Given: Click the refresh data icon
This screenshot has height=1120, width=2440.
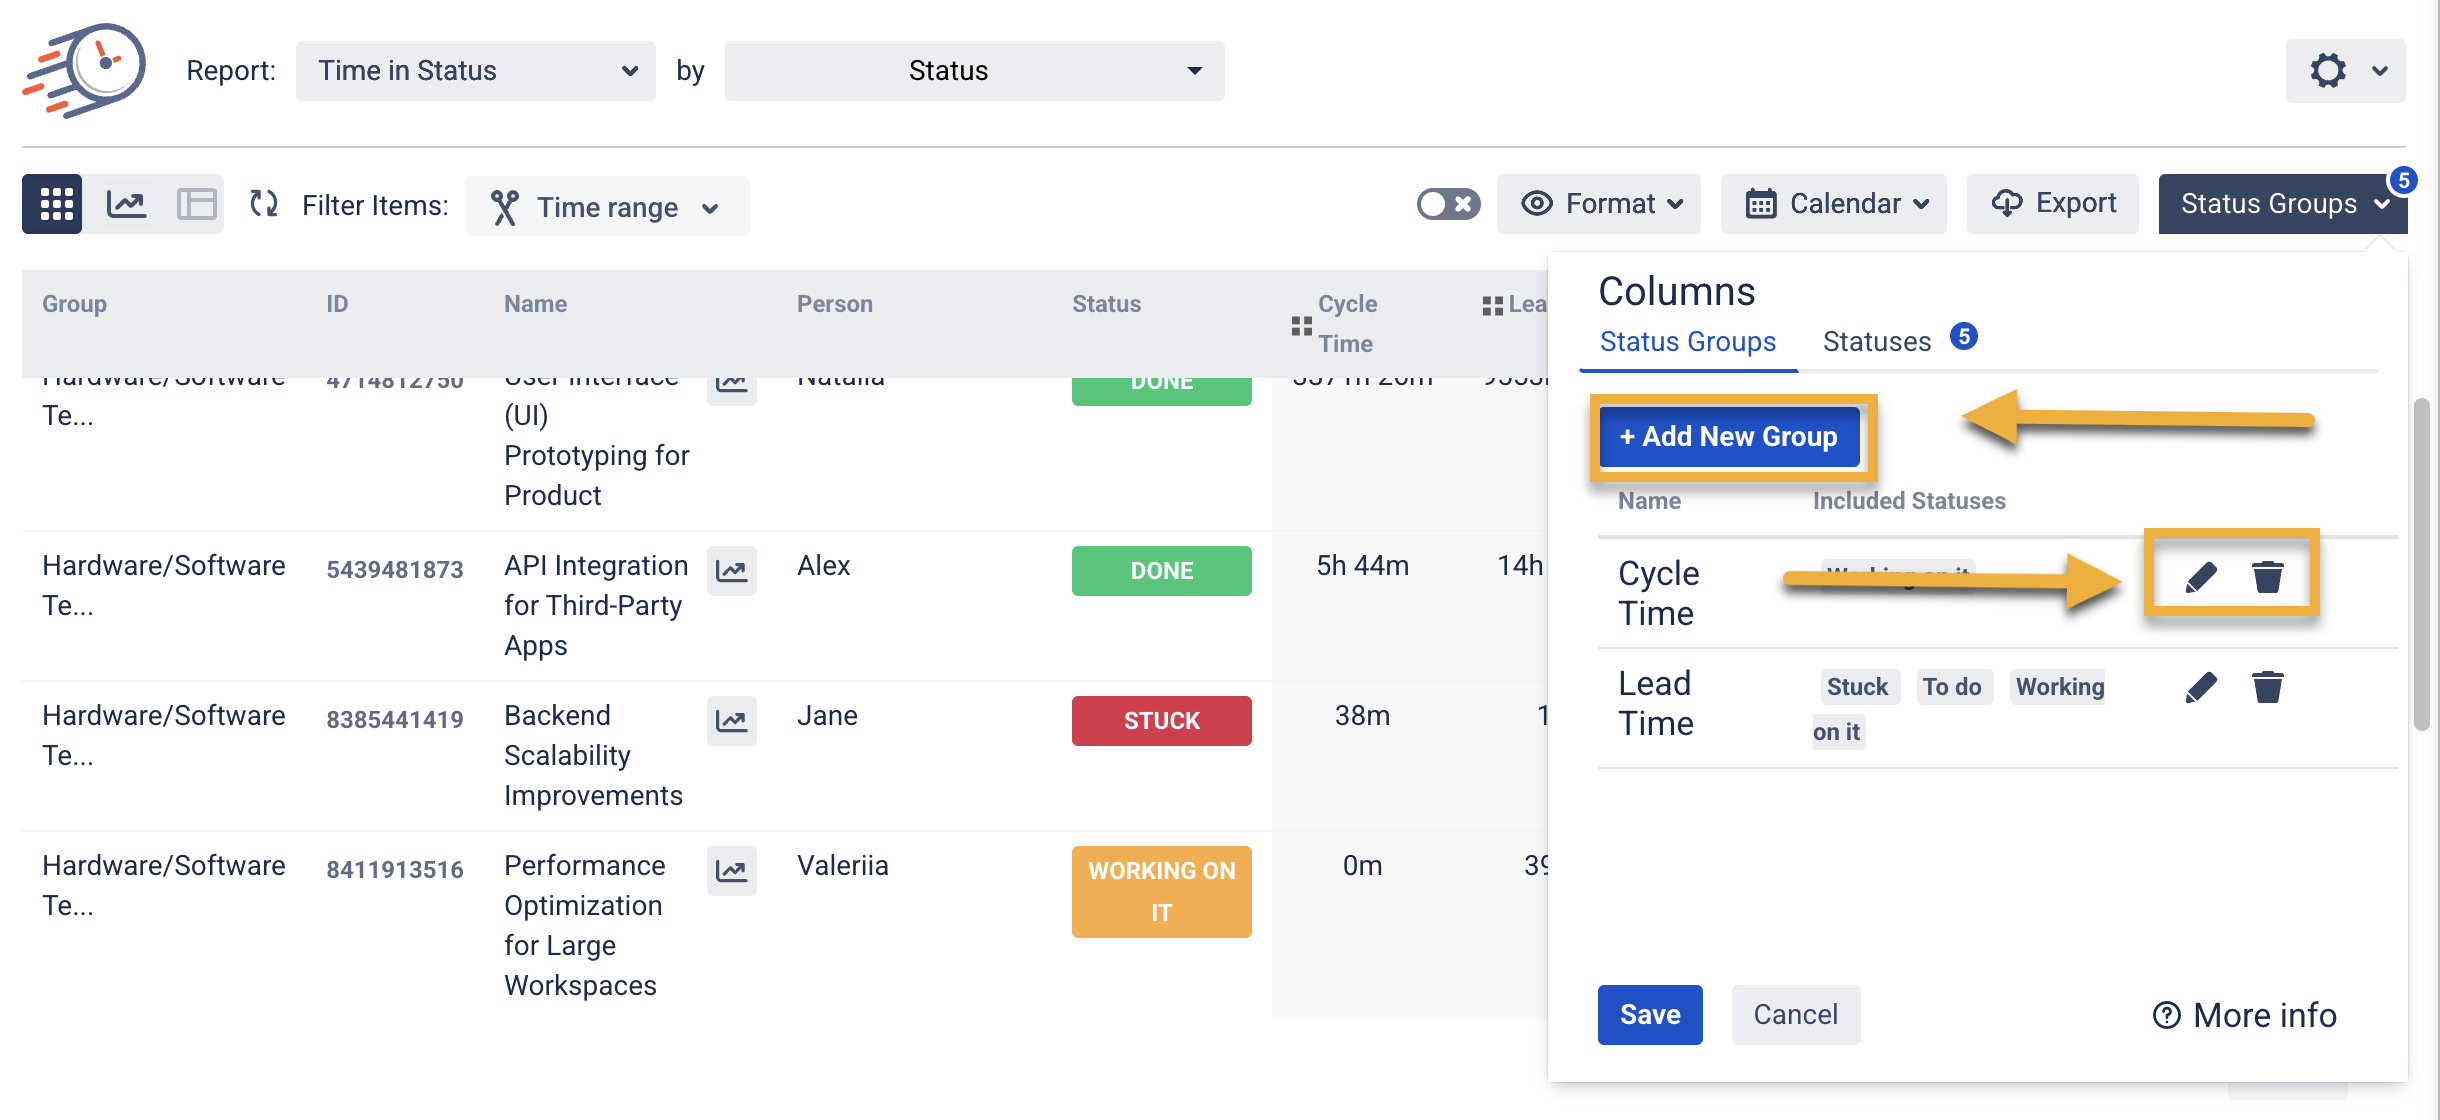Looking at the screenshot, I should (264, 204).
